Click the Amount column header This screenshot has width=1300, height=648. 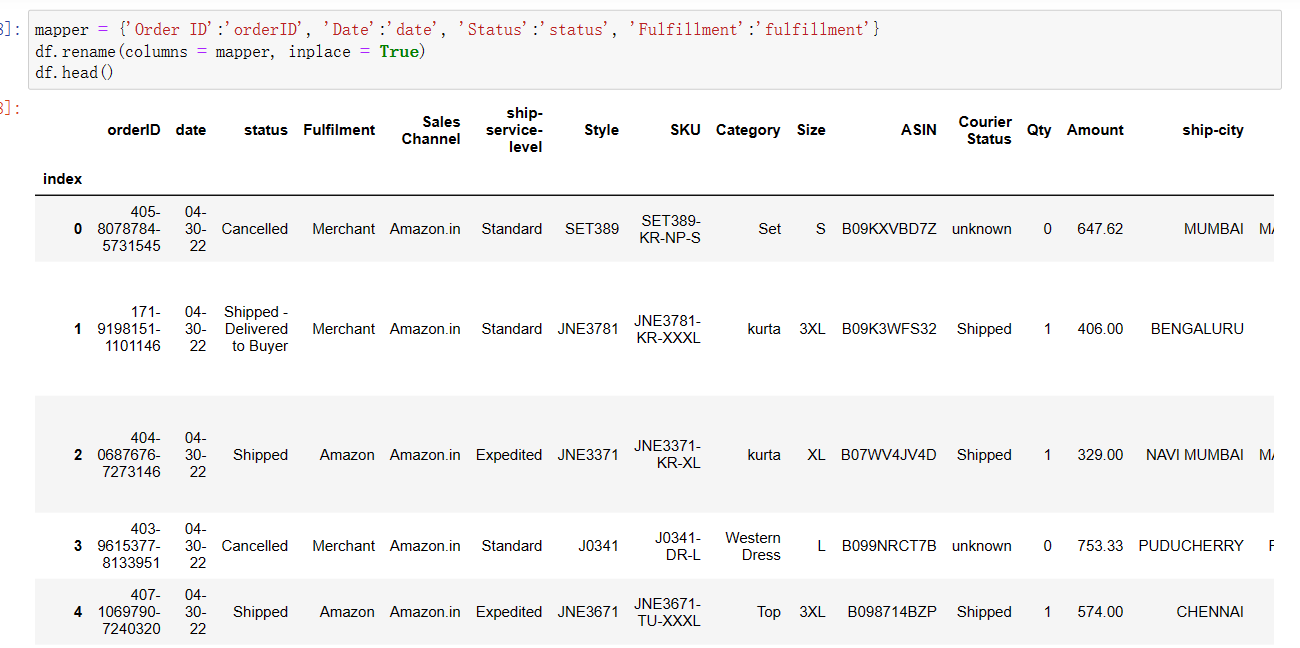1095,130
